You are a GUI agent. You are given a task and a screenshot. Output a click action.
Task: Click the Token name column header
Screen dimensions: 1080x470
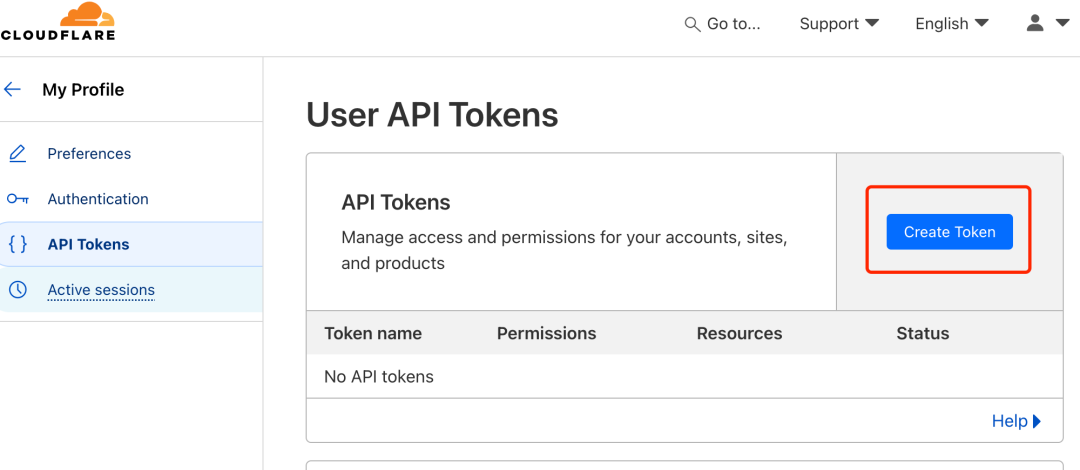tap(373, 334)
